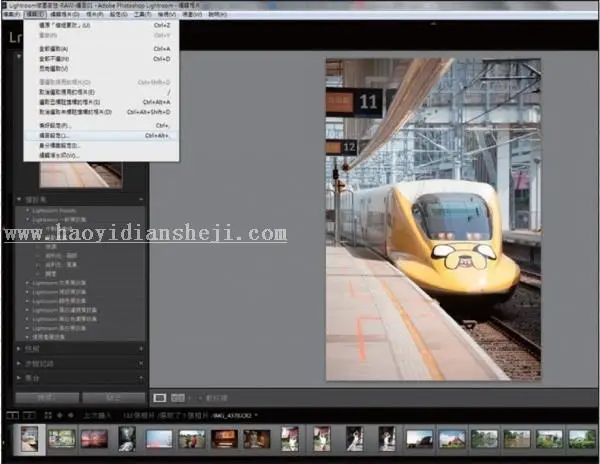The image size is (600, 464).
Task: Open the View (V) menu
Action: [167, 14]
